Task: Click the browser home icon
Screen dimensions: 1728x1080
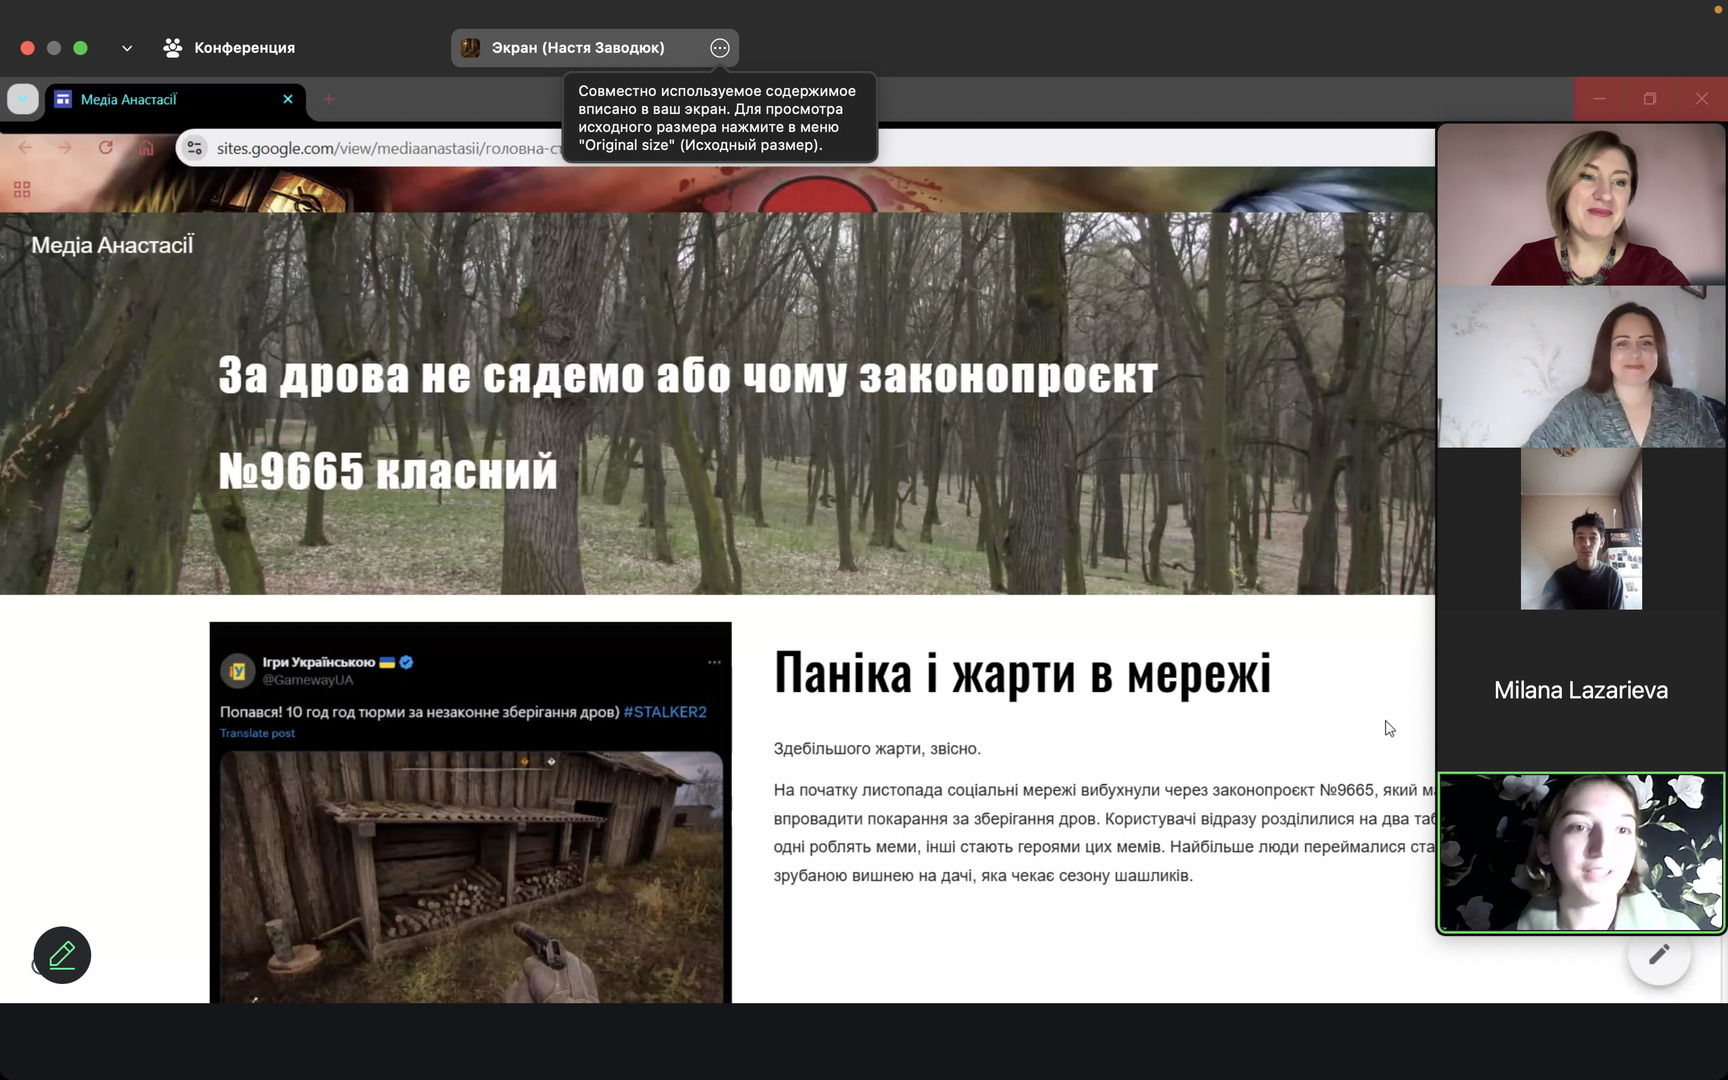Action: click(x=147, y=148)
